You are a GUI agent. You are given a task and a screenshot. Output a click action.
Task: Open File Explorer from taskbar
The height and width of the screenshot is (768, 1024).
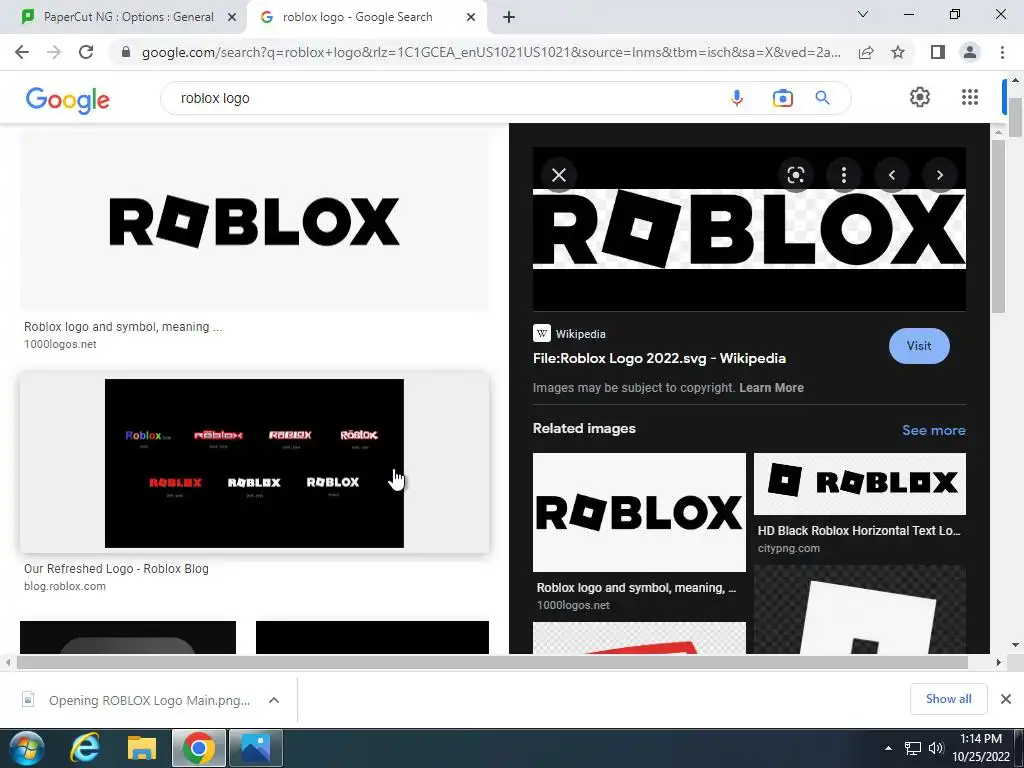(x=142, y=748)
